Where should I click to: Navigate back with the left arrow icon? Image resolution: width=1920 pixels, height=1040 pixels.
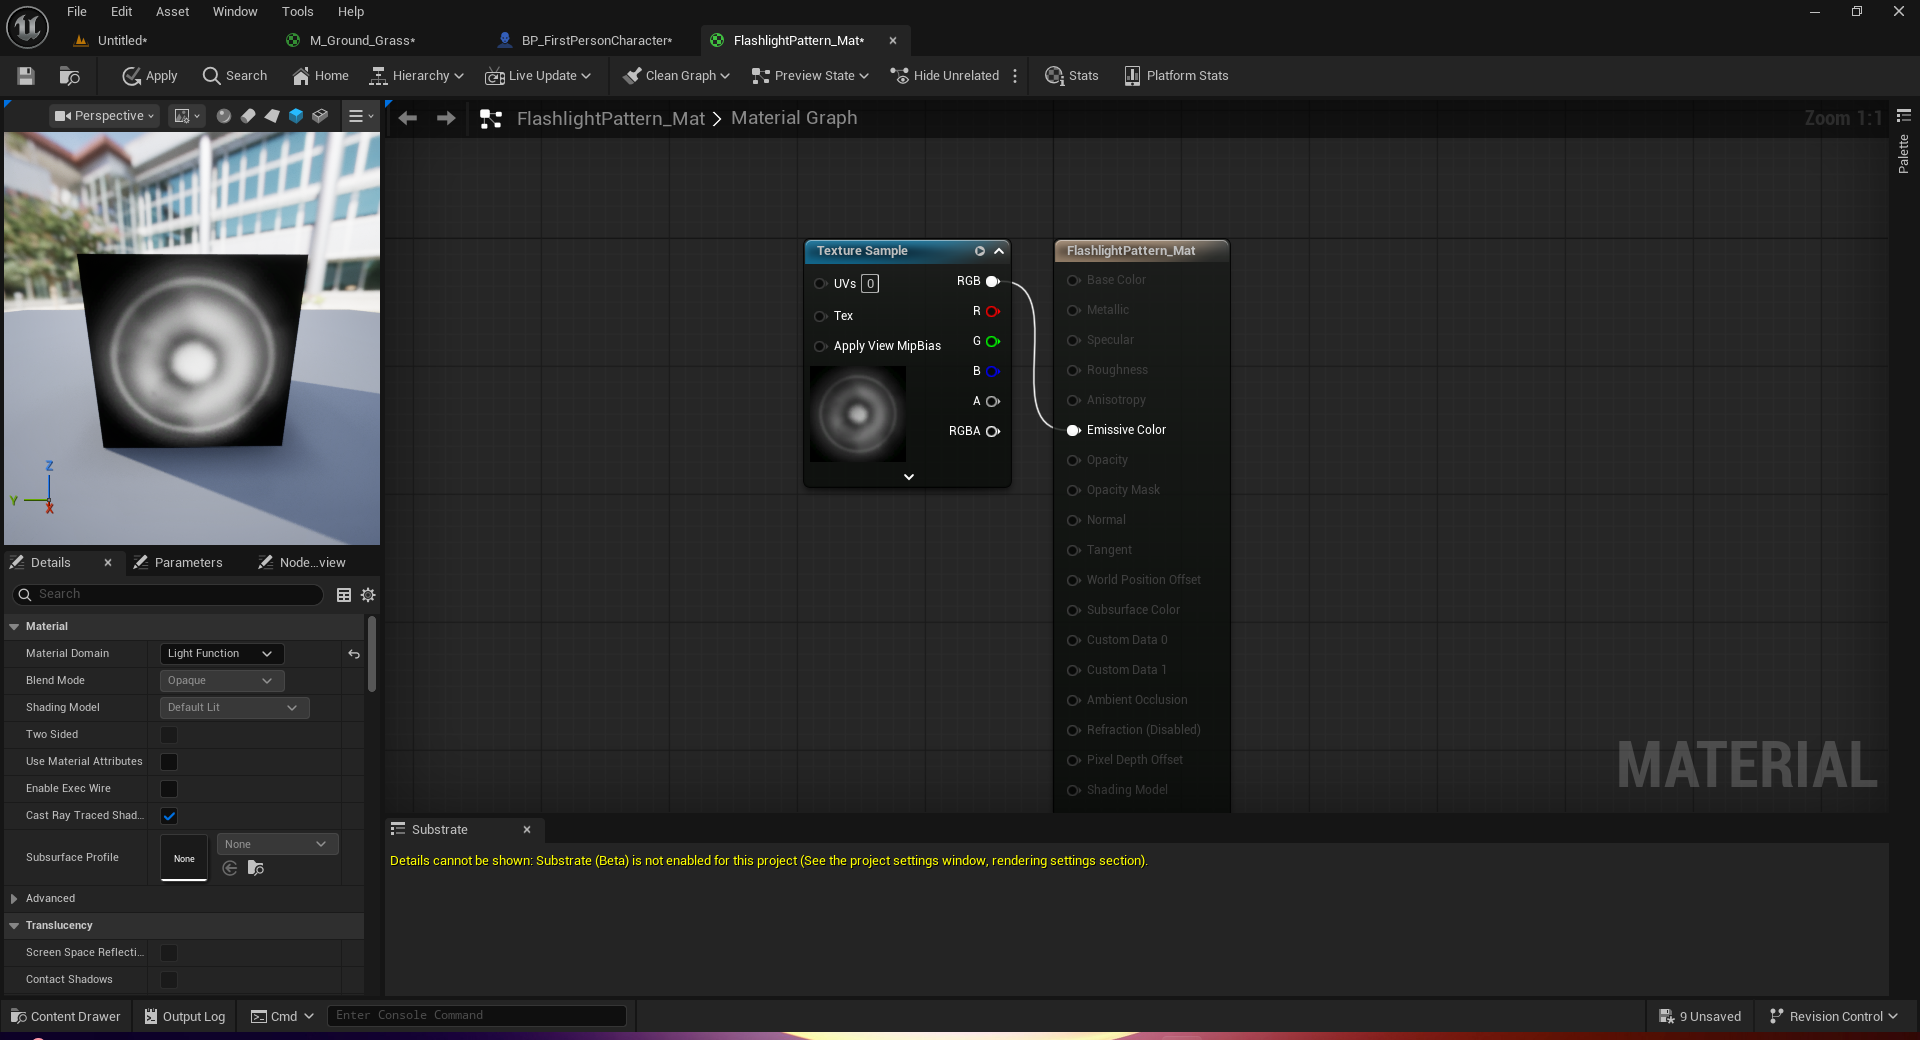[408, 118]
